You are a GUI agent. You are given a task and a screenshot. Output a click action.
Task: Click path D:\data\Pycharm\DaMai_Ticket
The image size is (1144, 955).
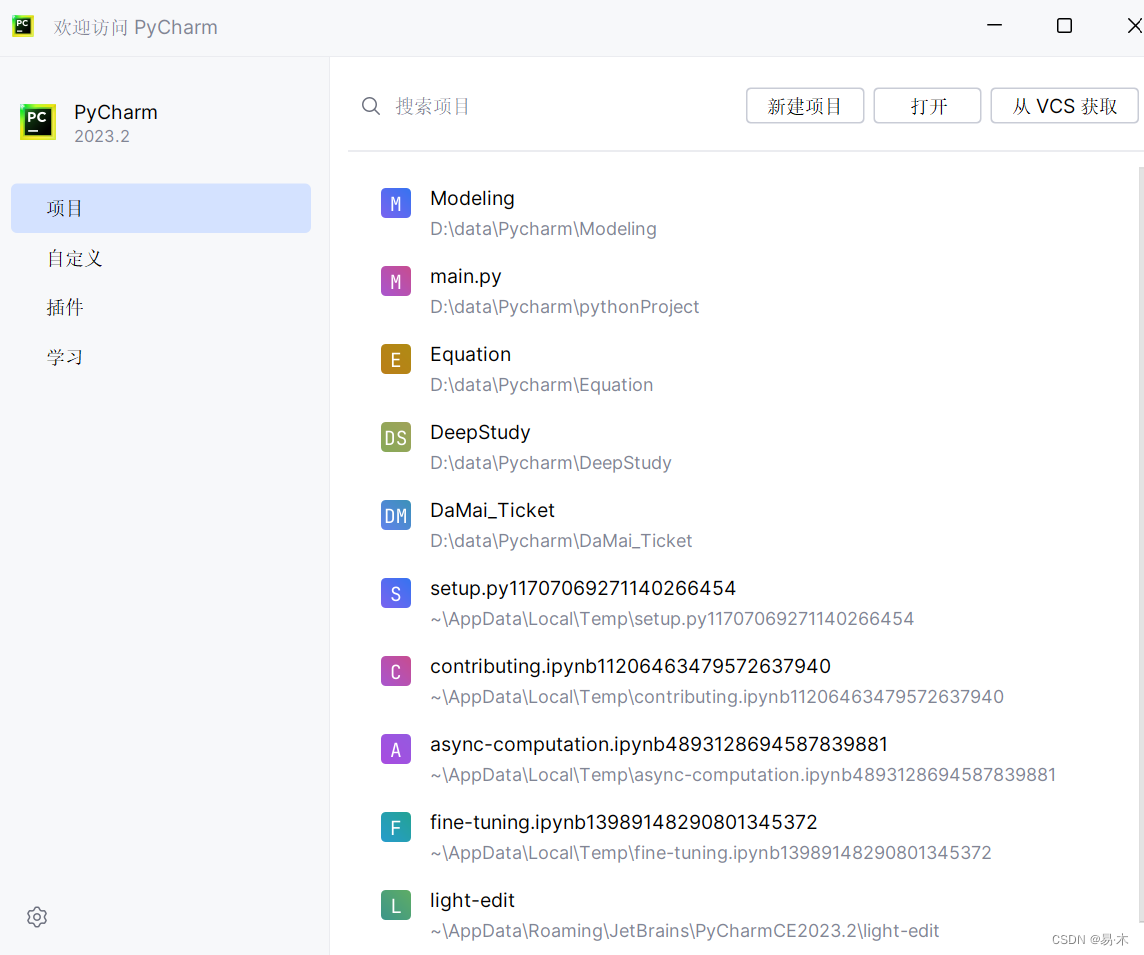(x=560, y=541)
